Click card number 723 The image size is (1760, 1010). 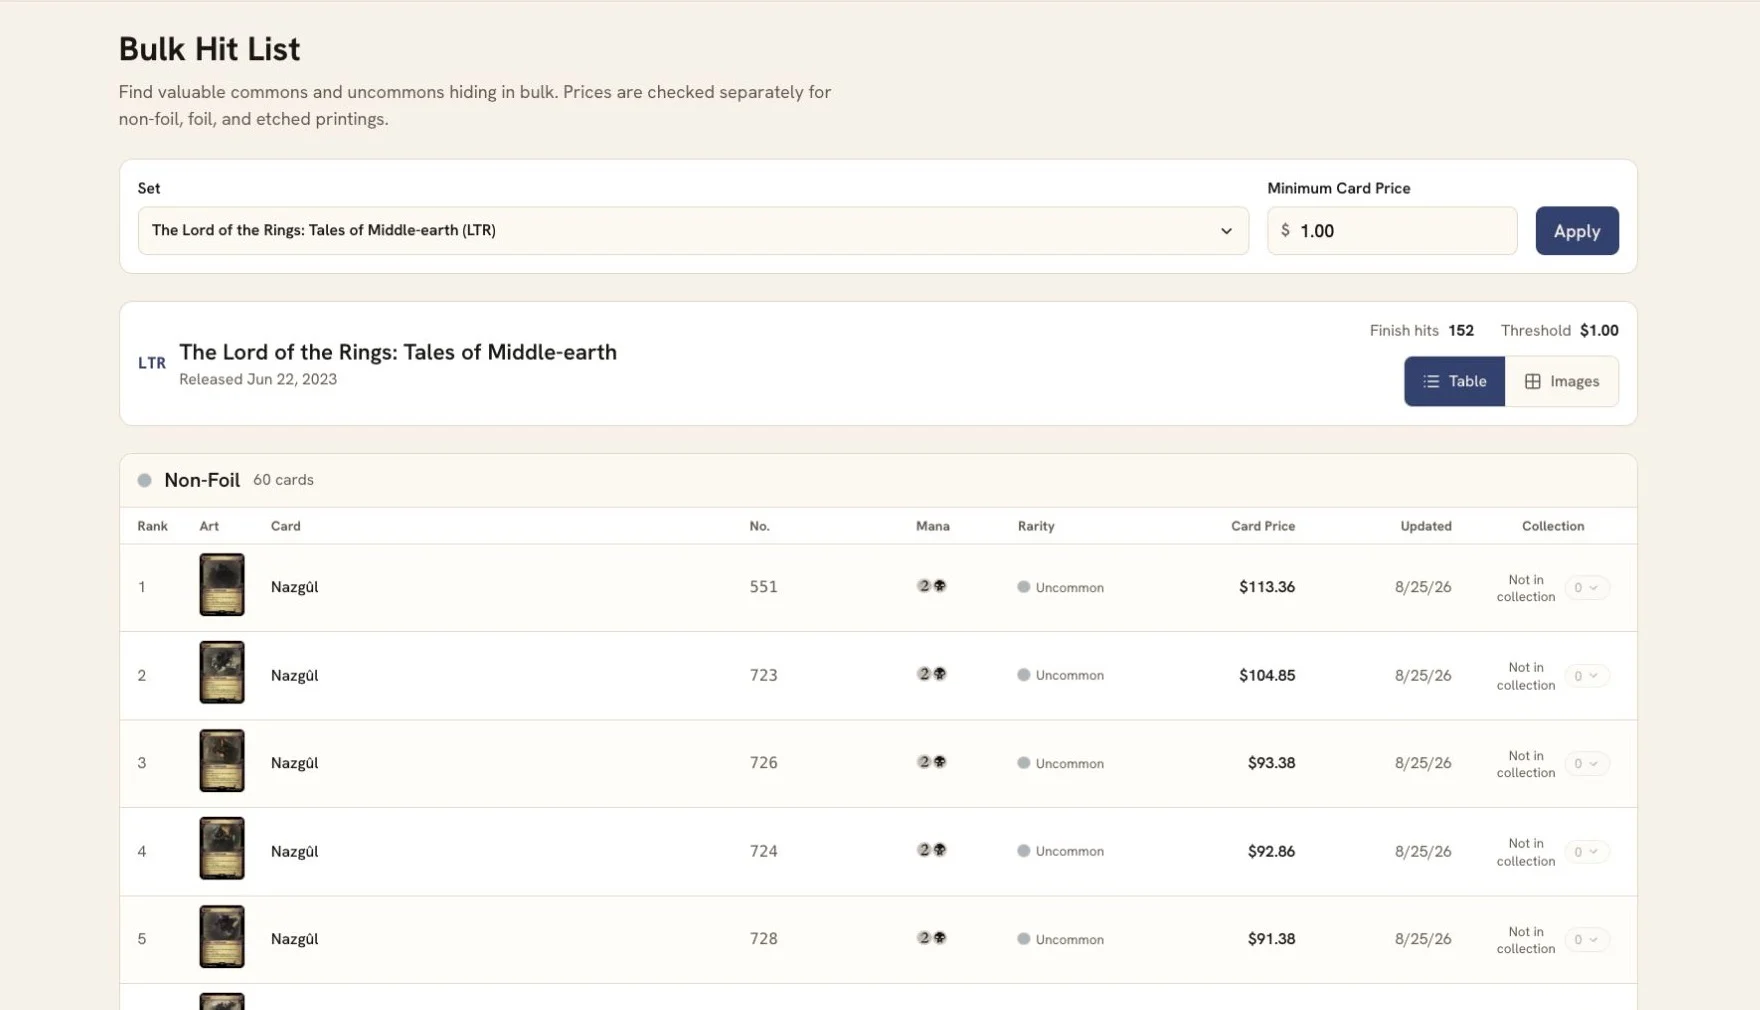coord(763,675)
